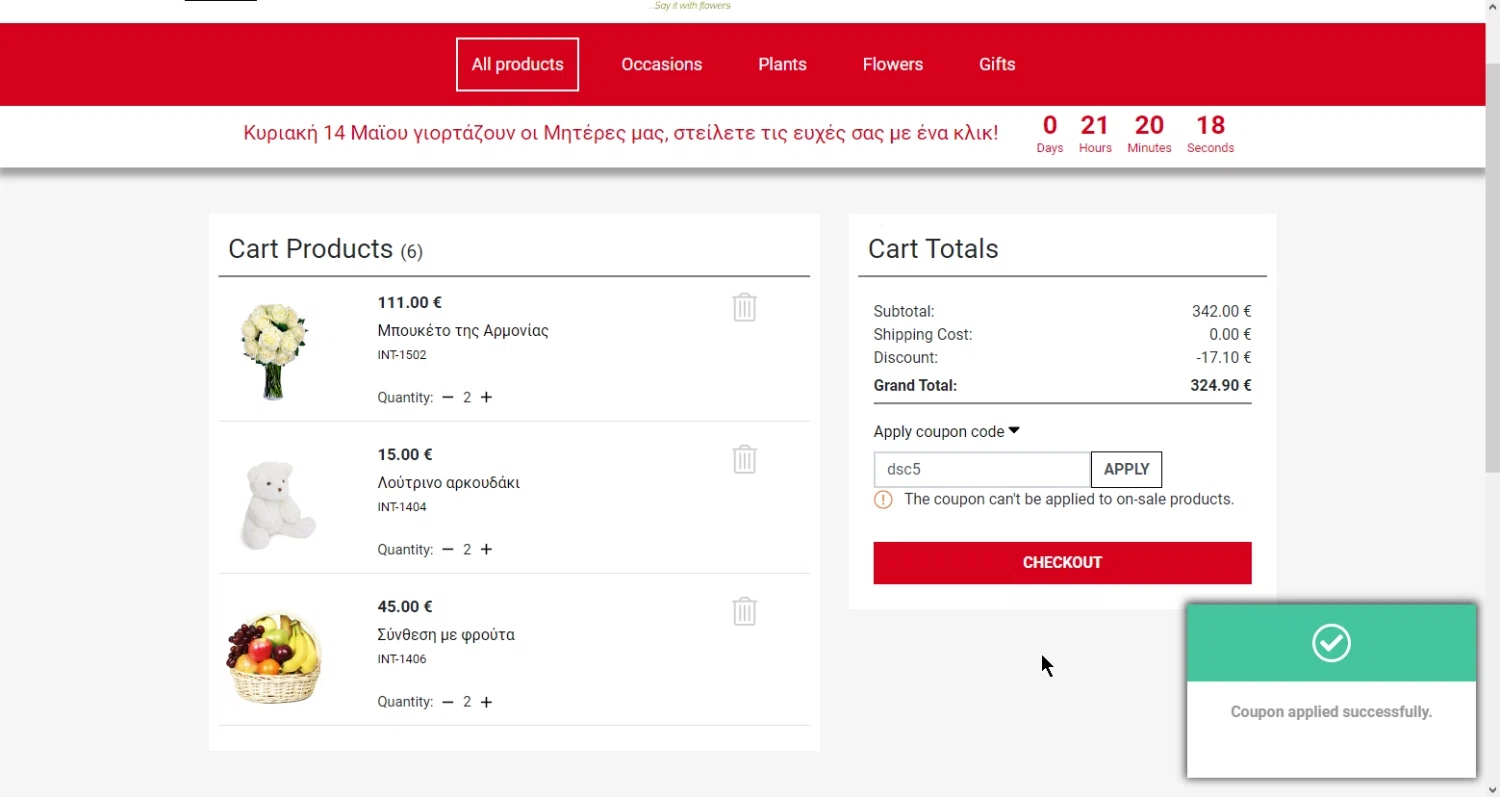
Task: Click the APPLY coupon button
Action: [1126, 470]
